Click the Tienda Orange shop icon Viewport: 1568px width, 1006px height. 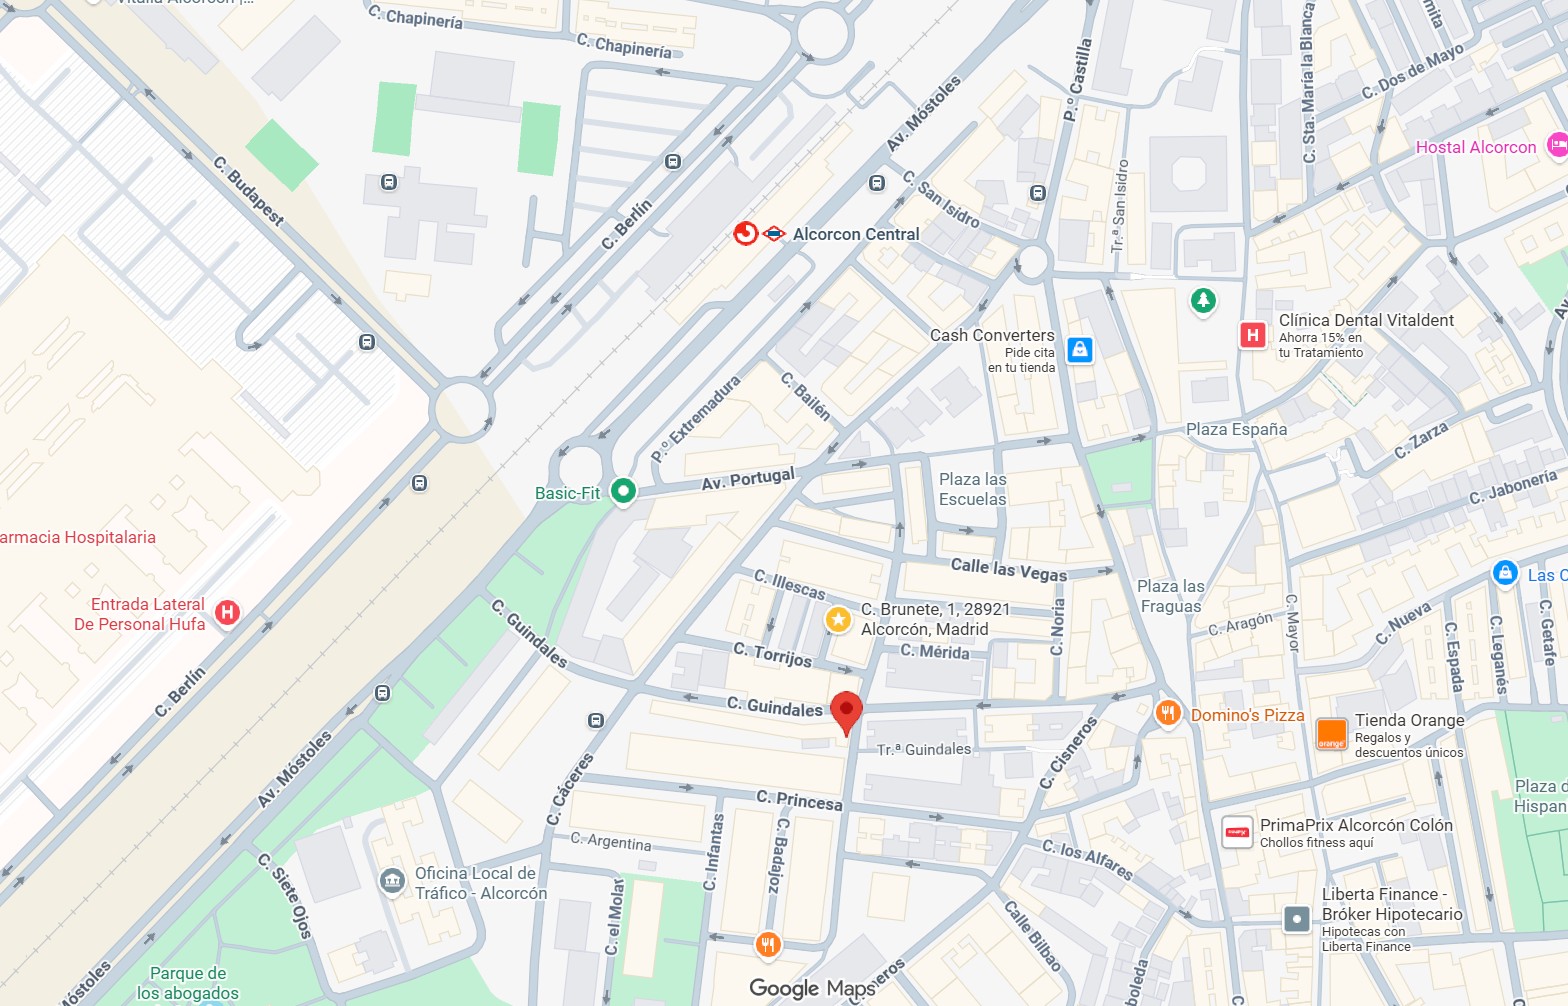click(x=1331, y=733)
